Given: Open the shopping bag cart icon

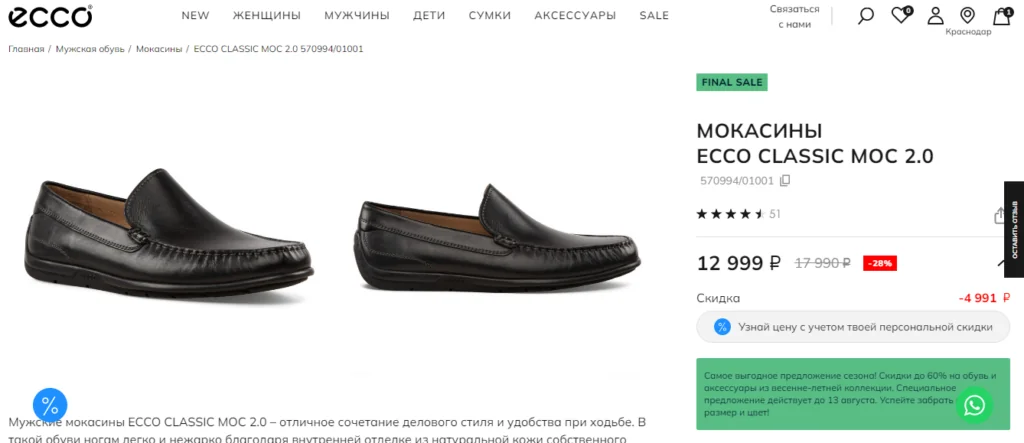Looking at the screenshot, I should pyautogui.click(x=1001, y=15).
